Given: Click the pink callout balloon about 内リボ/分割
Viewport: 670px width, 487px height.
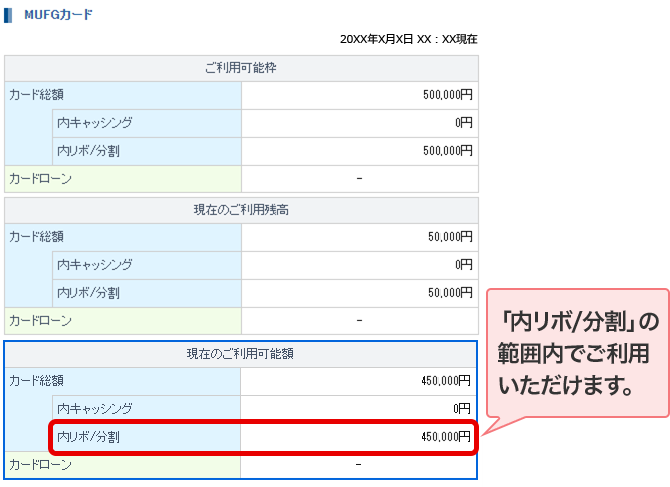Looking at the screenshot, I should pyautogui.click(x=578, y=353).
